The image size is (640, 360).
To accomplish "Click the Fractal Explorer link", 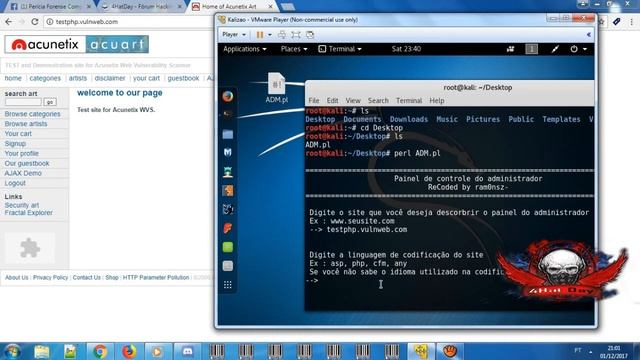I will tap(29, 213).
